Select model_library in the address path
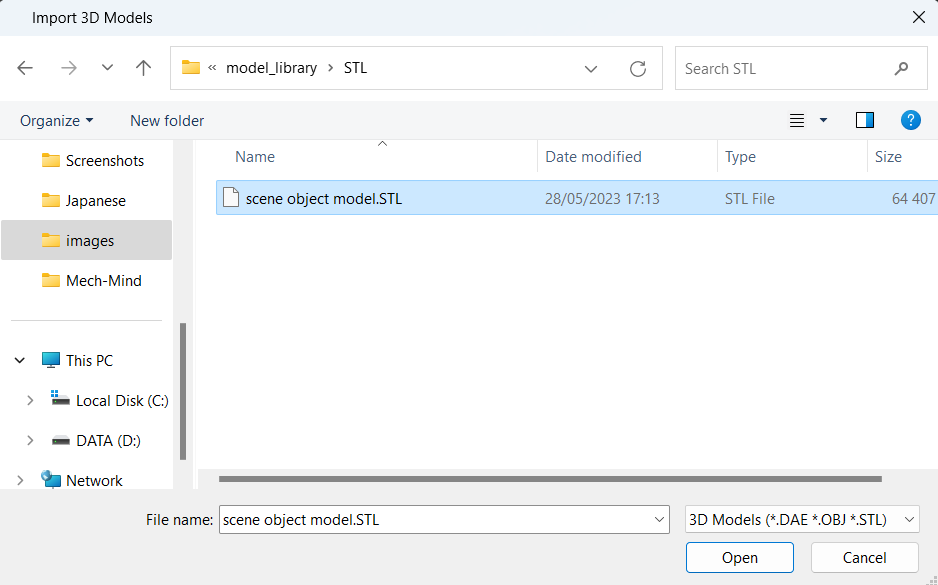This screenshot has width=938, height=585. click(272, 68)
